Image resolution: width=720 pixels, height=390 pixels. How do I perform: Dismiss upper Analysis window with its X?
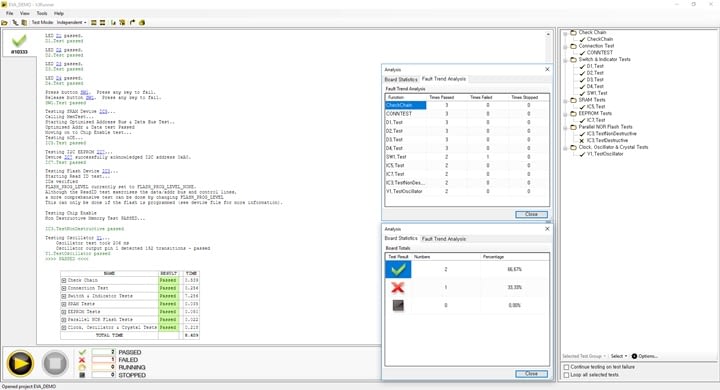[547, 69]
